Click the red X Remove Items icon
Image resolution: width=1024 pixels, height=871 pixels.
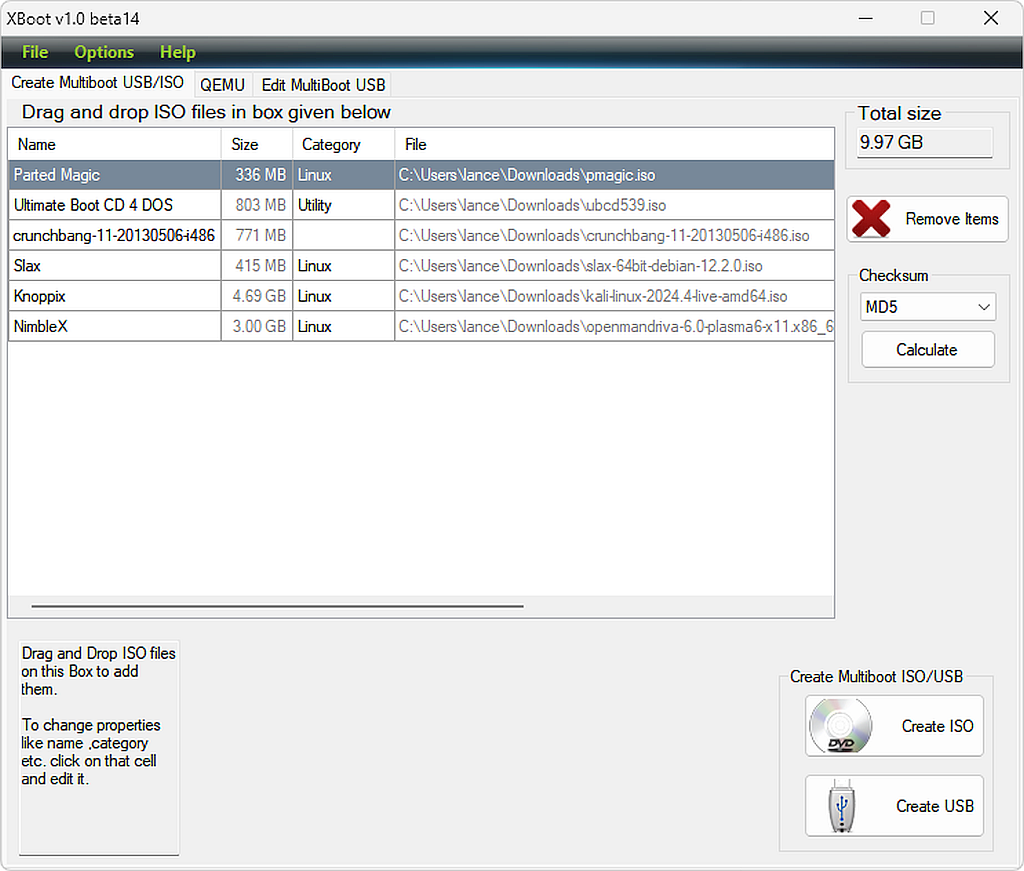[x=871, y=219]
